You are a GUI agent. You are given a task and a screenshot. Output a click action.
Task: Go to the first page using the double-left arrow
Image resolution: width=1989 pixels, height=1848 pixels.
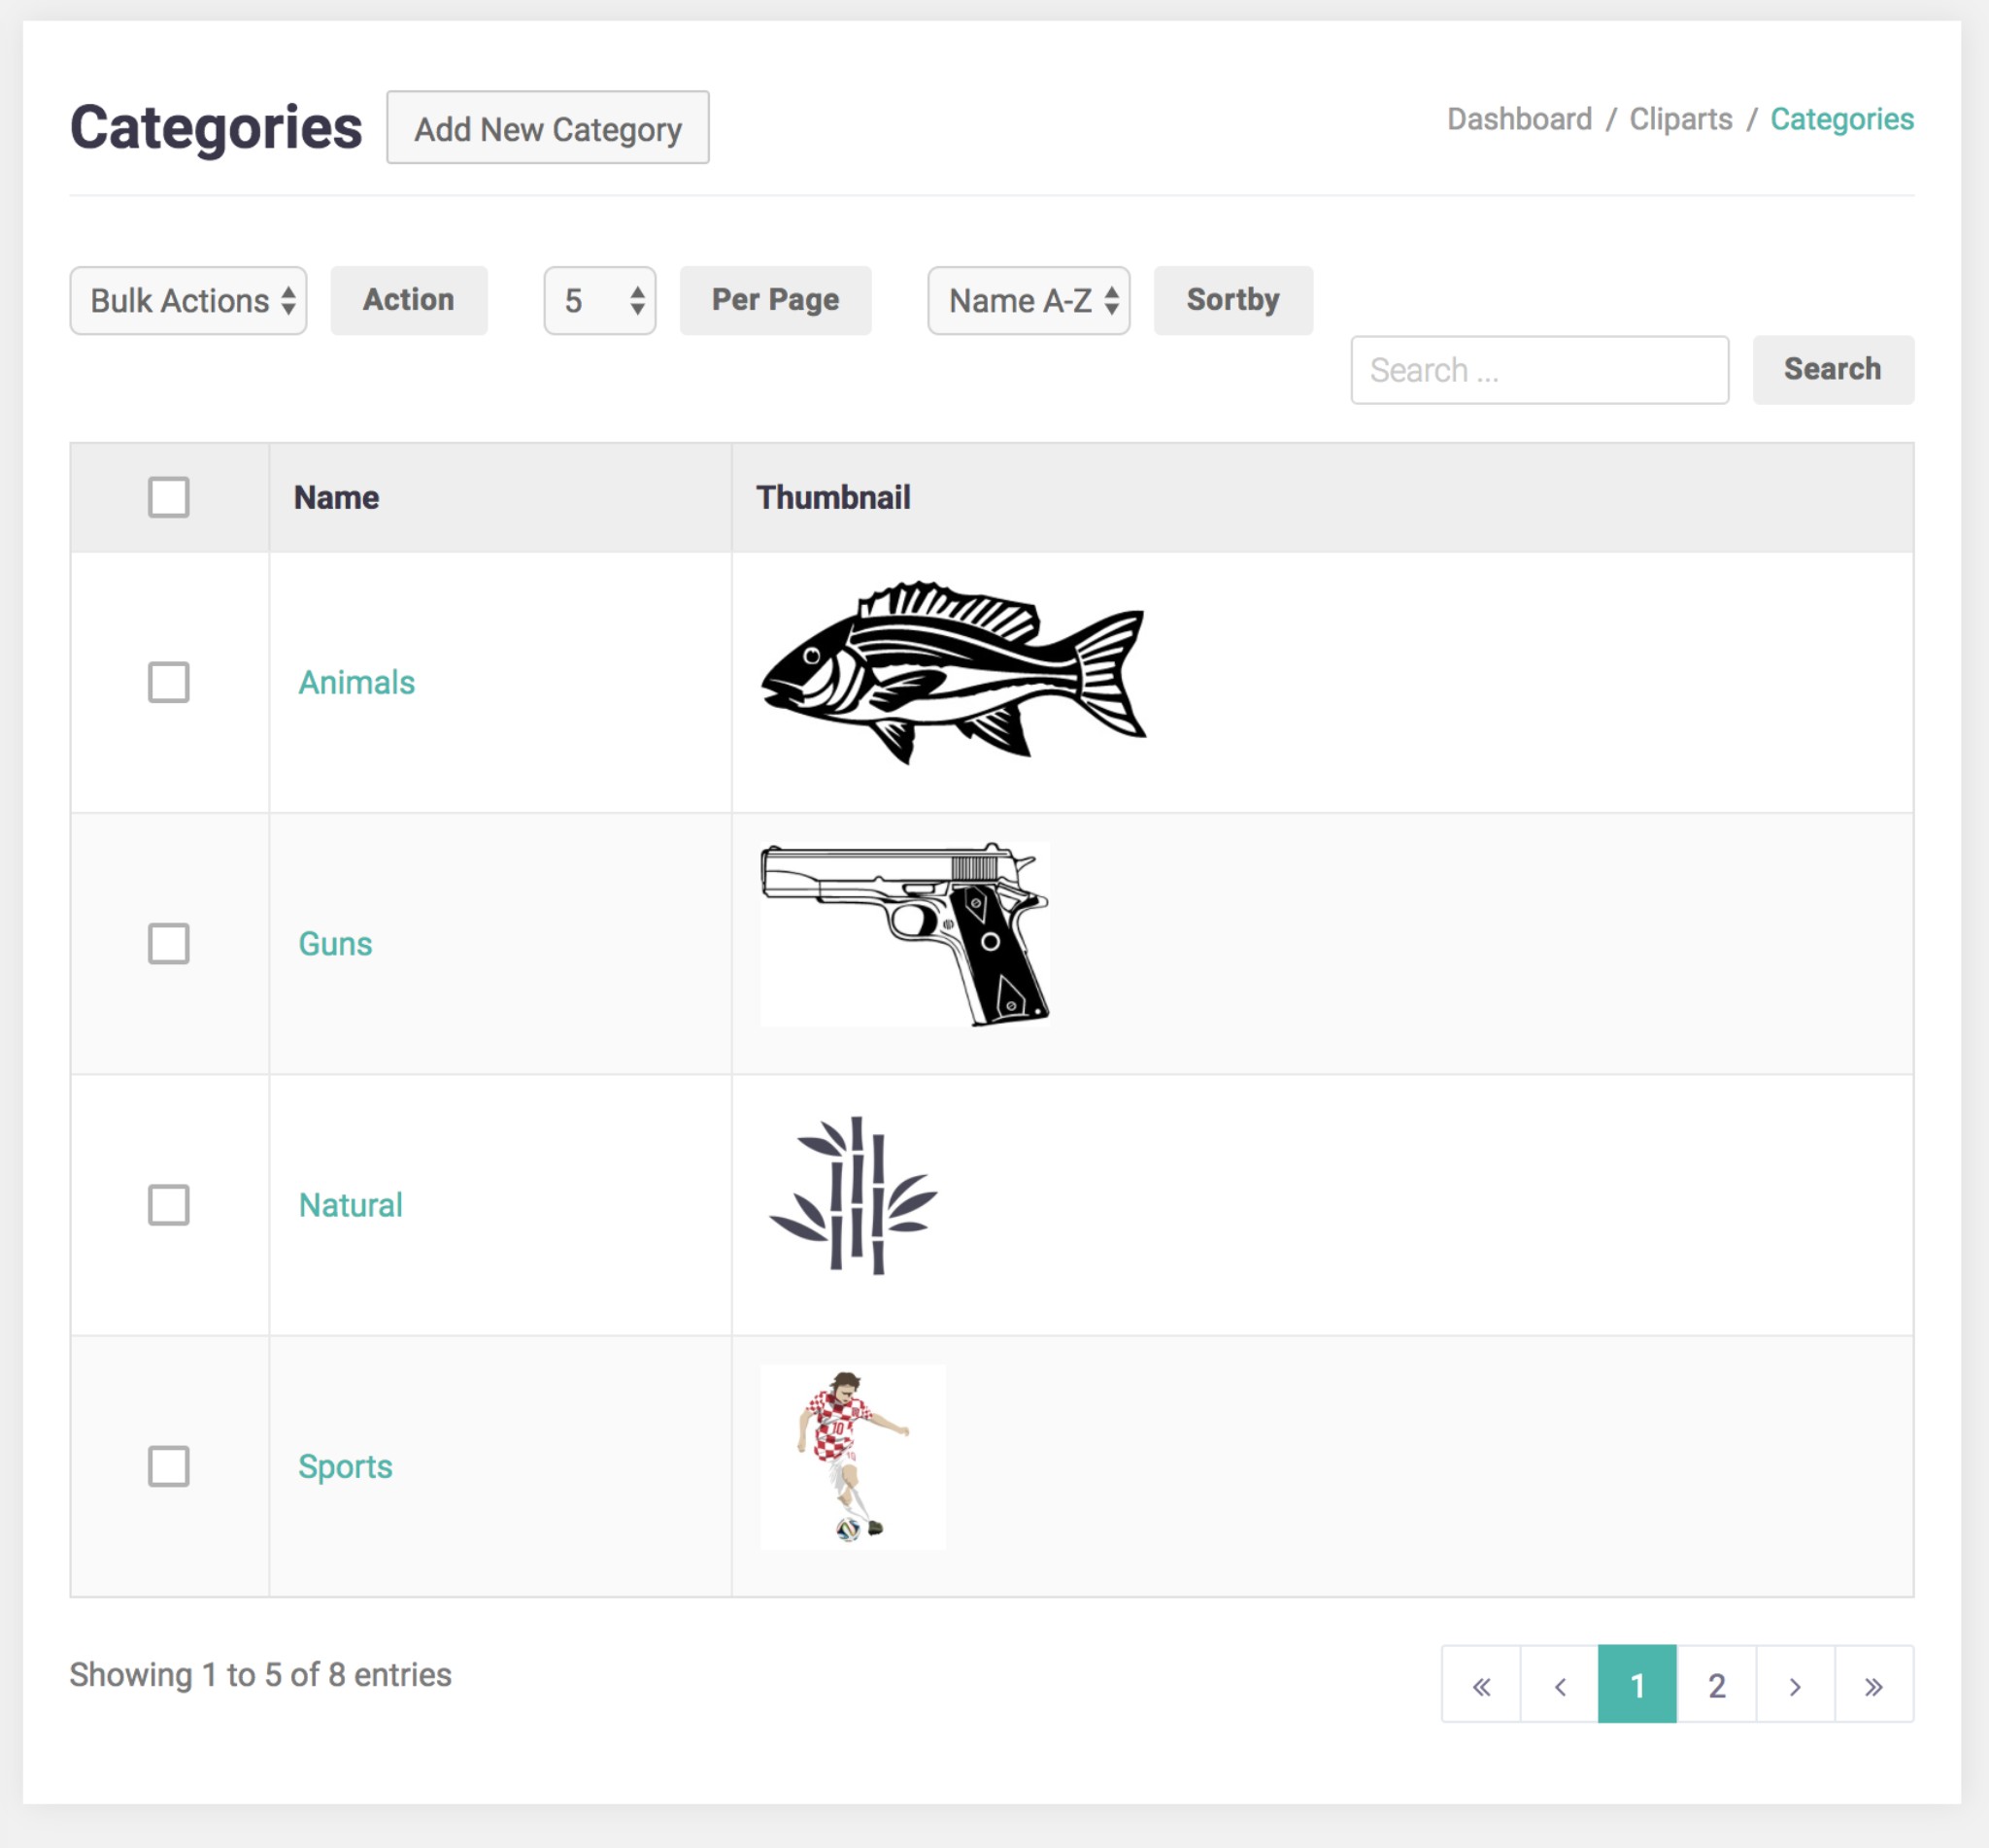pos(1481,1686)
